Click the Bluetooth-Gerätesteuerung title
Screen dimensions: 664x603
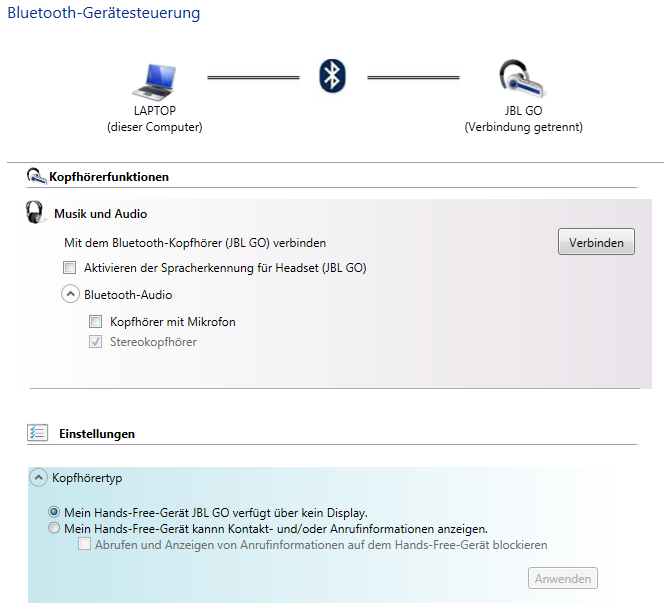pyautogui.click(x=104, y=13)
